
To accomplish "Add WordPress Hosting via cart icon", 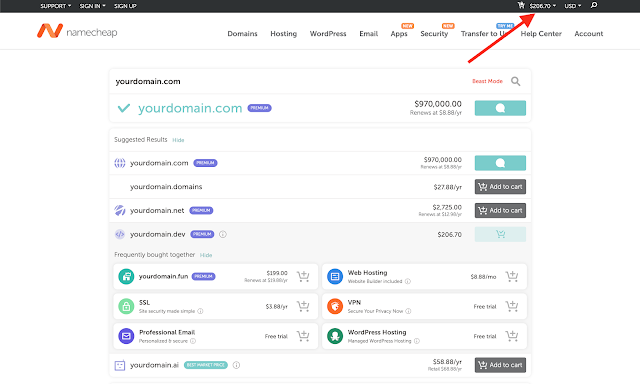I will (511, 336).
